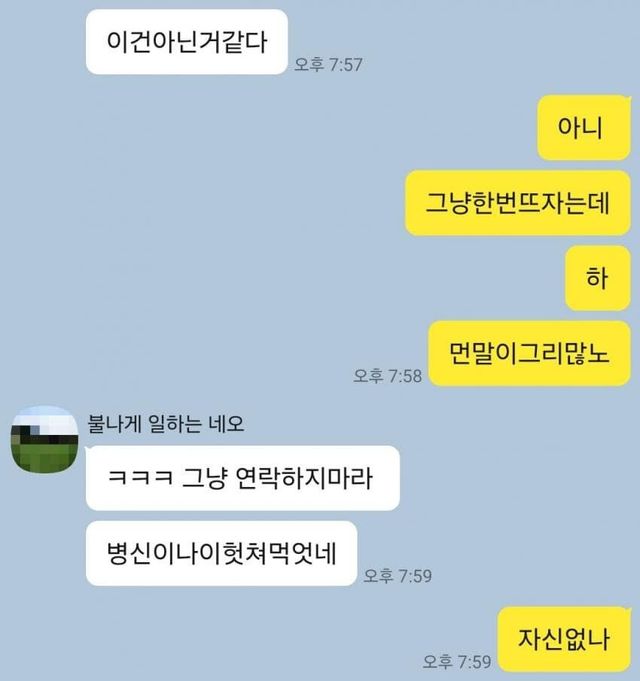Image resolution: width=640 pixels, height=681 pixels.
Task: Tap the sender name 불나게 일하는 네오
Action: click(x=166, y=424)
